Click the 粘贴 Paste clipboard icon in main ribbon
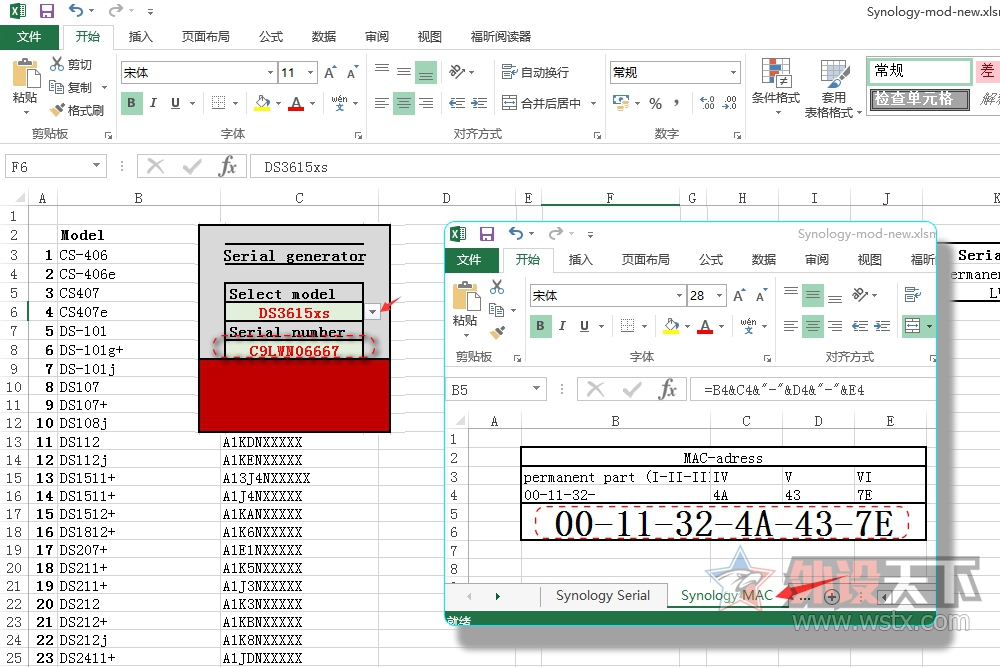 click(26, 74)
